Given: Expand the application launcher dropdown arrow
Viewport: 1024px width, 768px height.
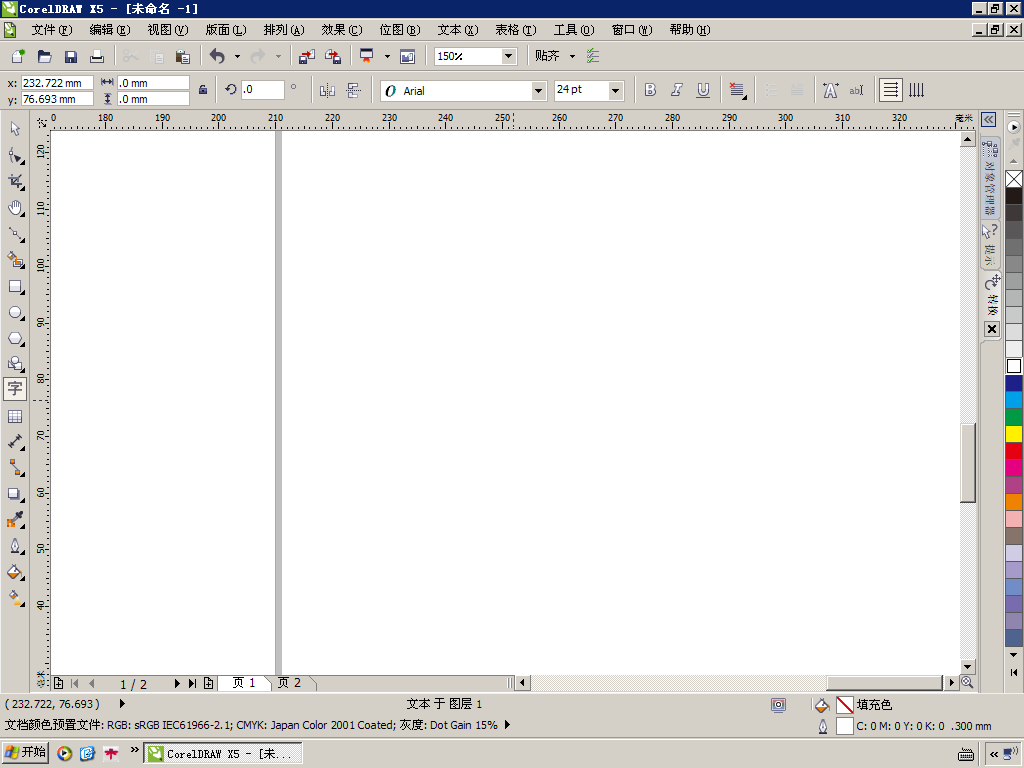Looking at the screenshot, I should click(x=387, y=57).
